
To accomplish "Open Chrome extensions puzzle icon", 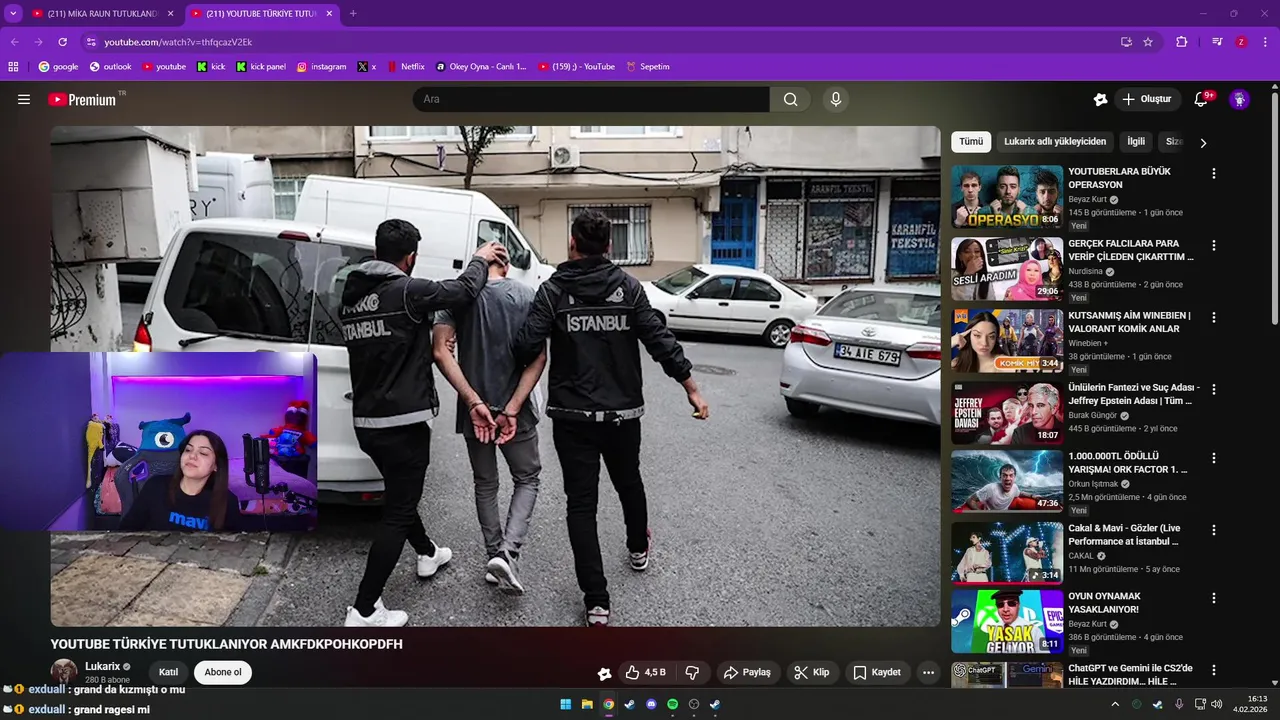I will pos(1182,42).
